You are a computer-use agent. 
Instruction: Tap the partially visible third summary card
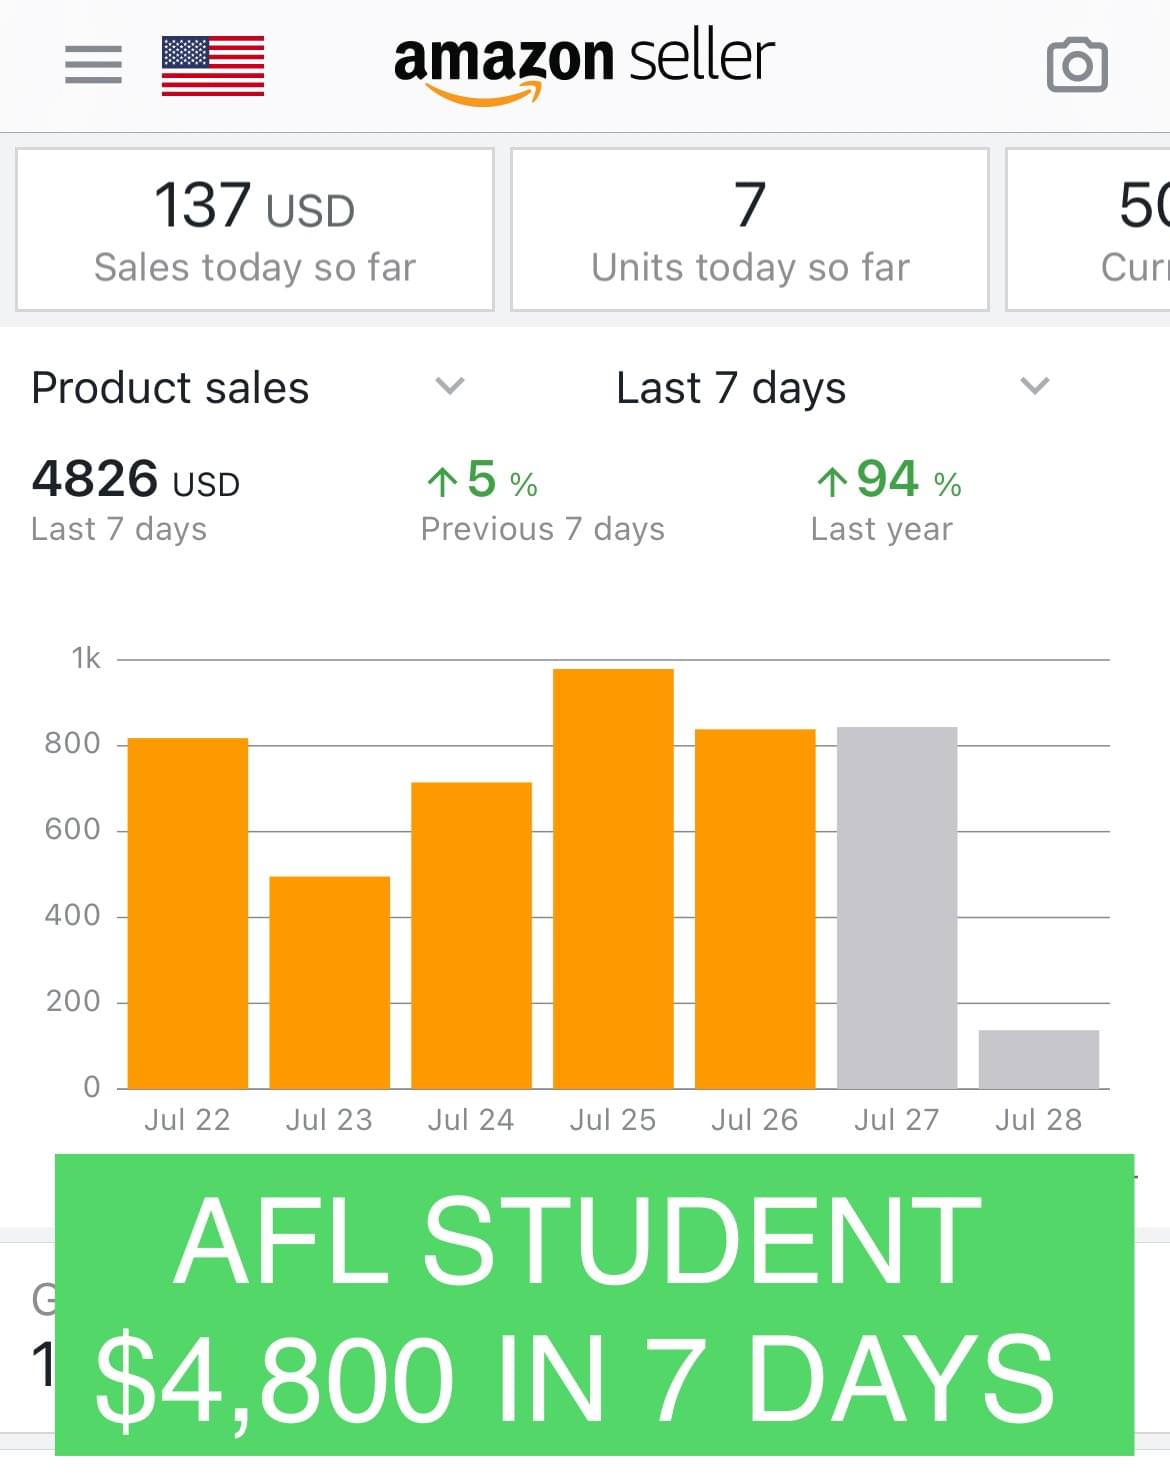click(1090, 230)
